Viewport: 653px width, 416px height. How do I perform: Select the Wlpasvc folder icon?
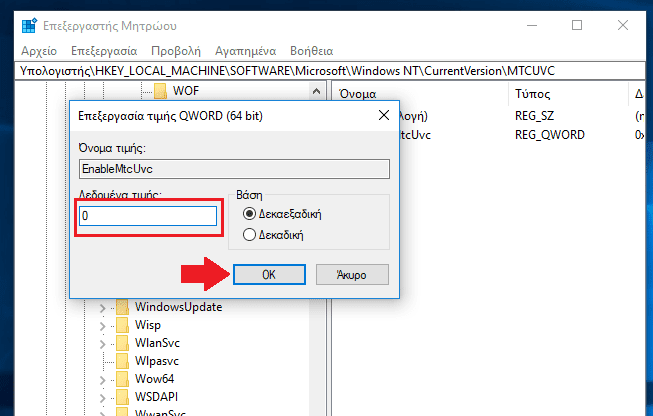coord(122,361)
